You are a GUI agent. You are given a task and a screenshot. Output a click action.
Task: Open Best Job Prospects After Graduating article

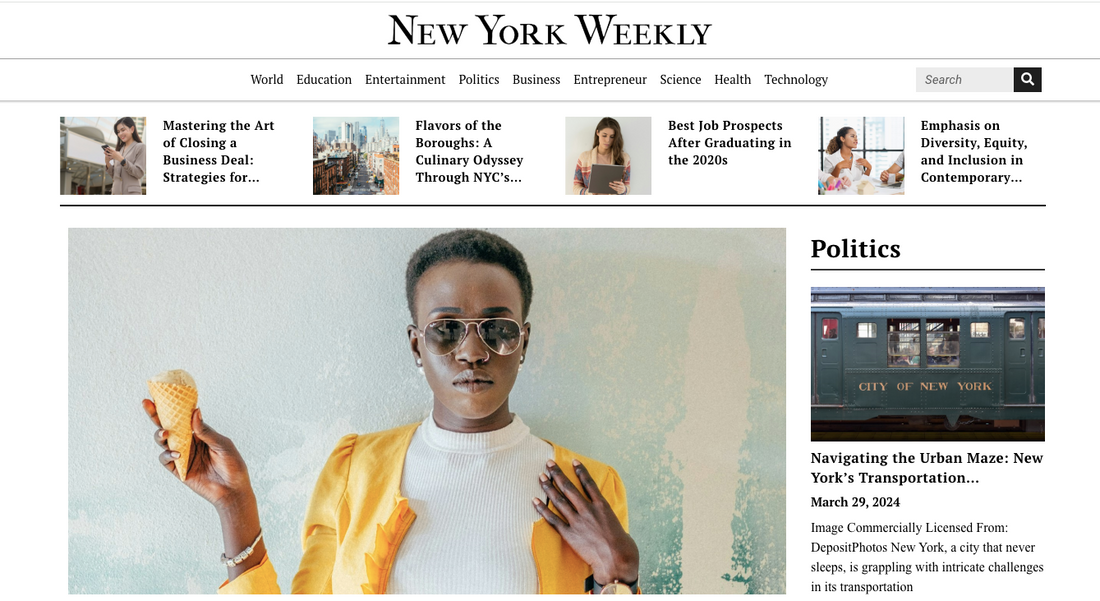pyautogui.click(x=730, y=143)
